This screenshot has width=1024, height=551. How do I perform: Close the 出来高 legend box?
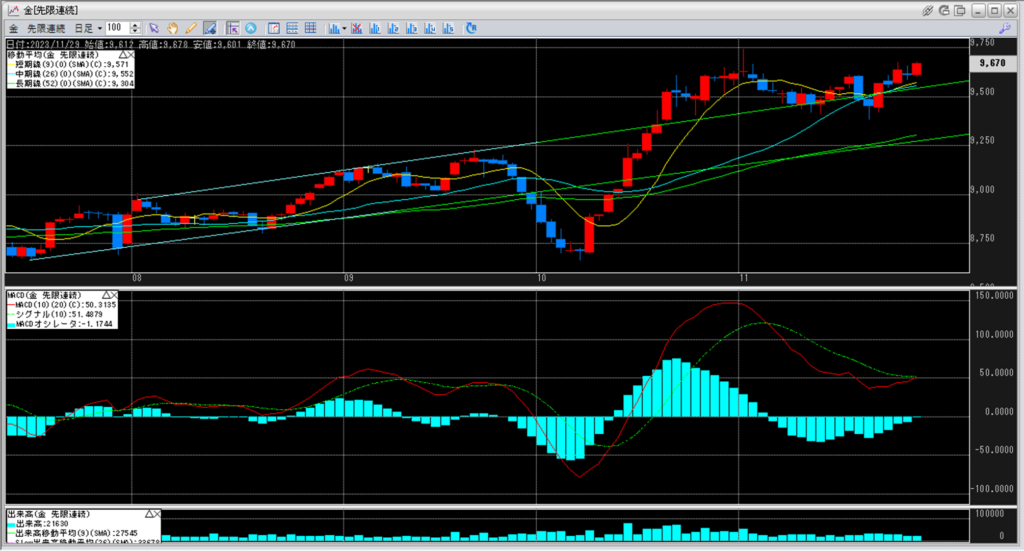(x=157, y=514)
